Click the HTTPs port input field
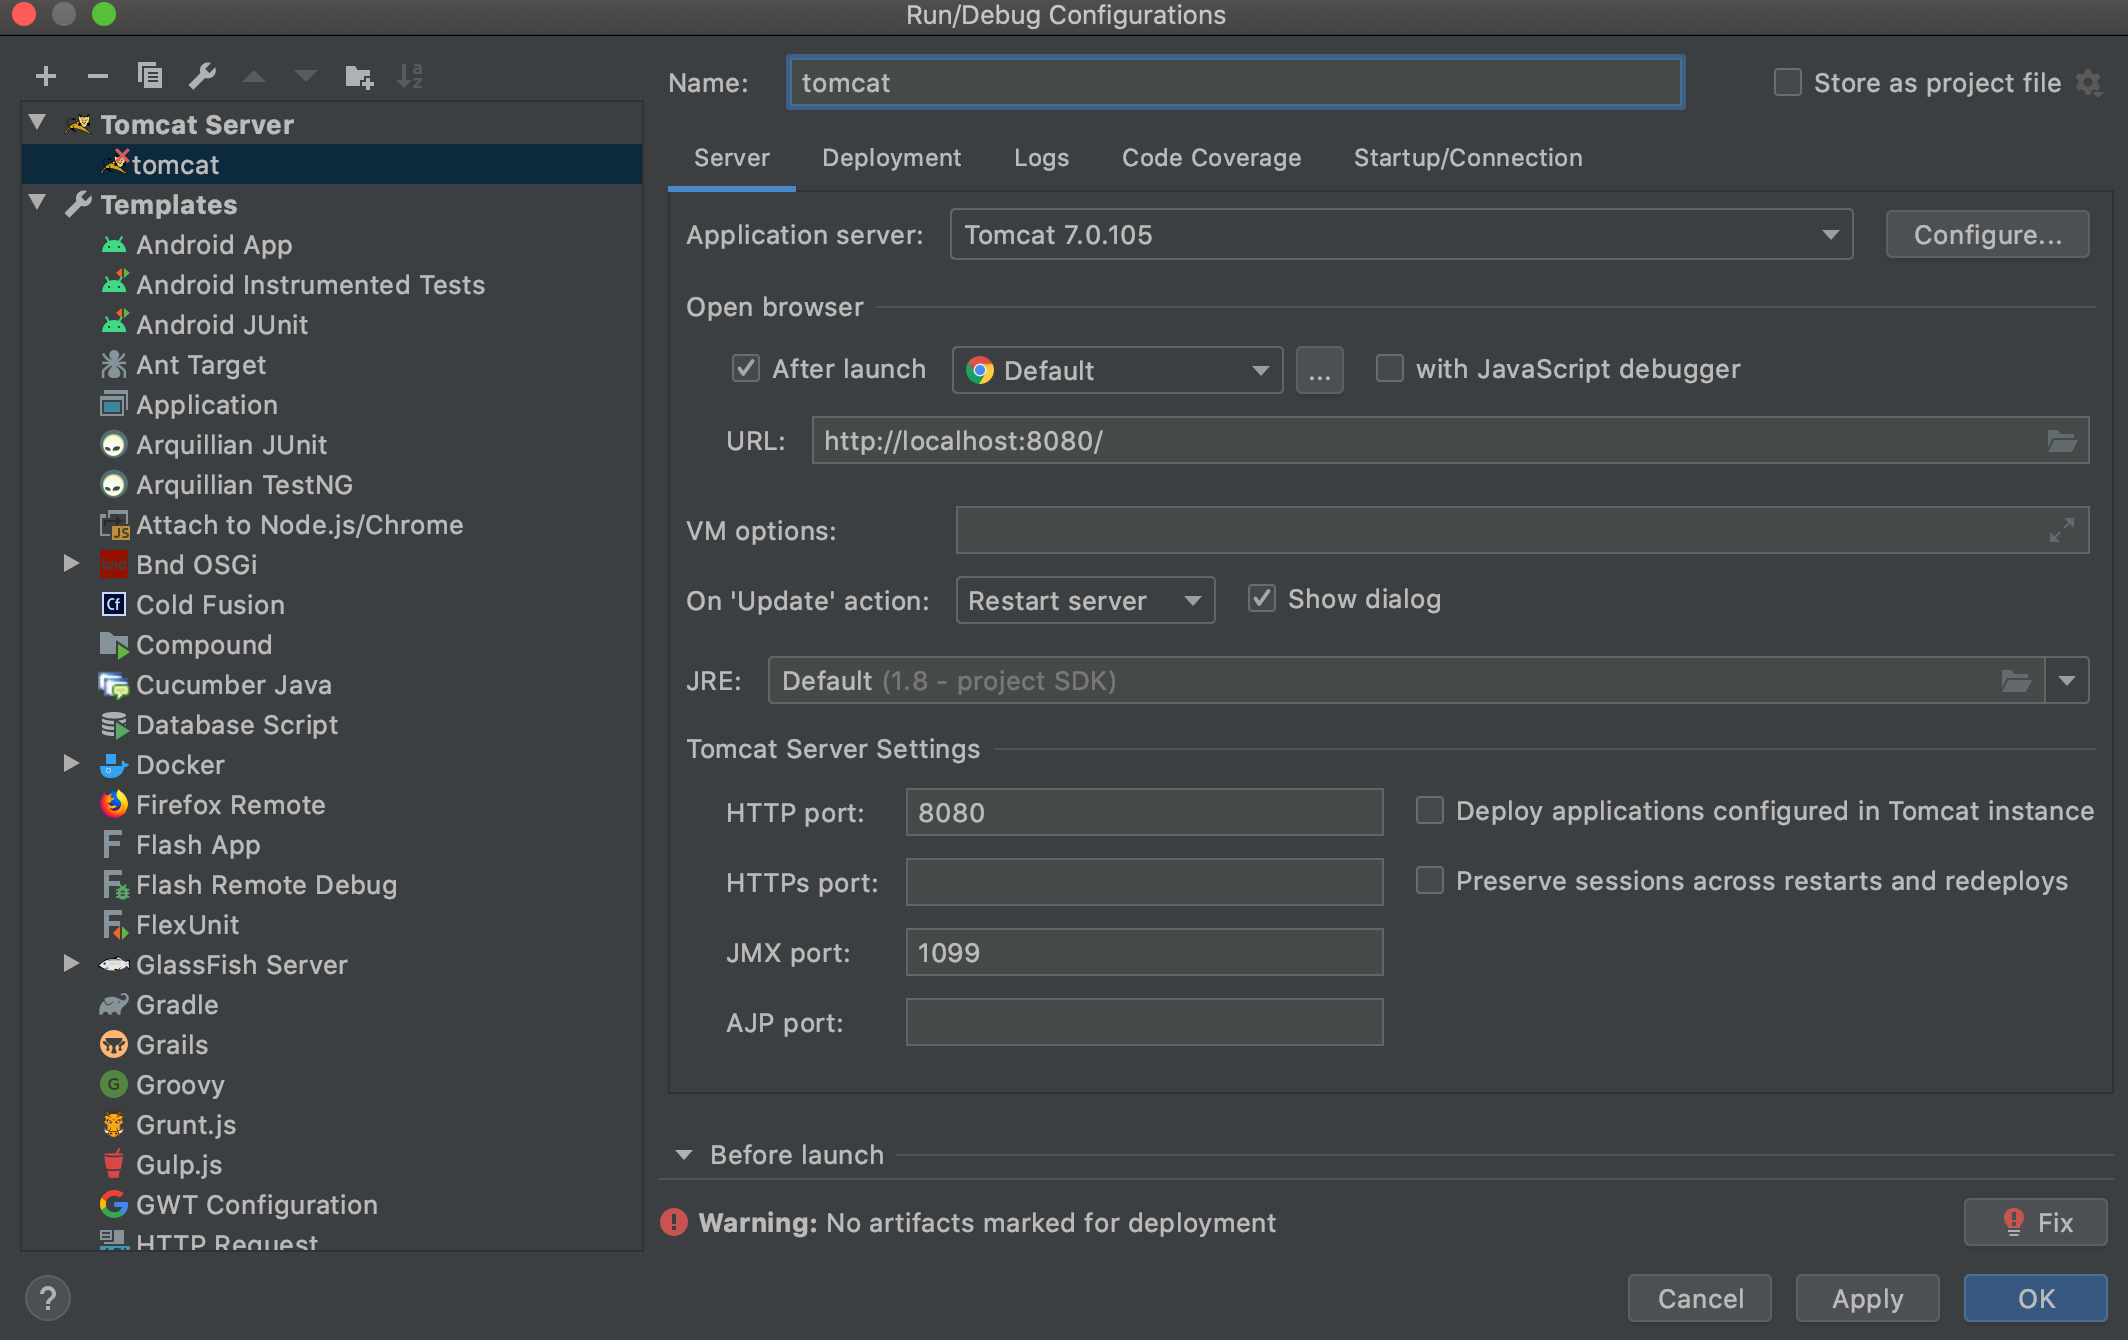Screen dimensions: 2128x1340 [x=1144, y=882]
